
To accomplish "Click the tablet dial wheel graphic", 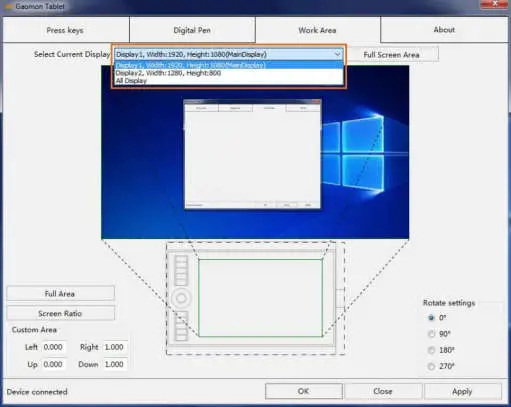I will (181, 298).
